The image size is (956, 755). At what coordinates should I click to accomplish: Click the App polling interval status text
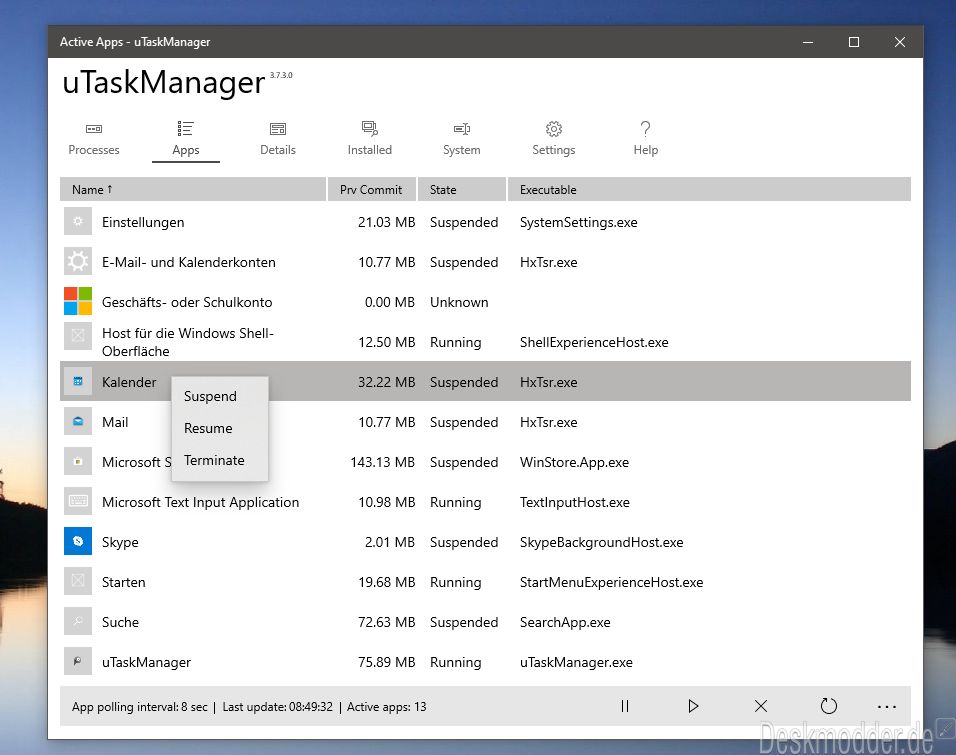140,707
